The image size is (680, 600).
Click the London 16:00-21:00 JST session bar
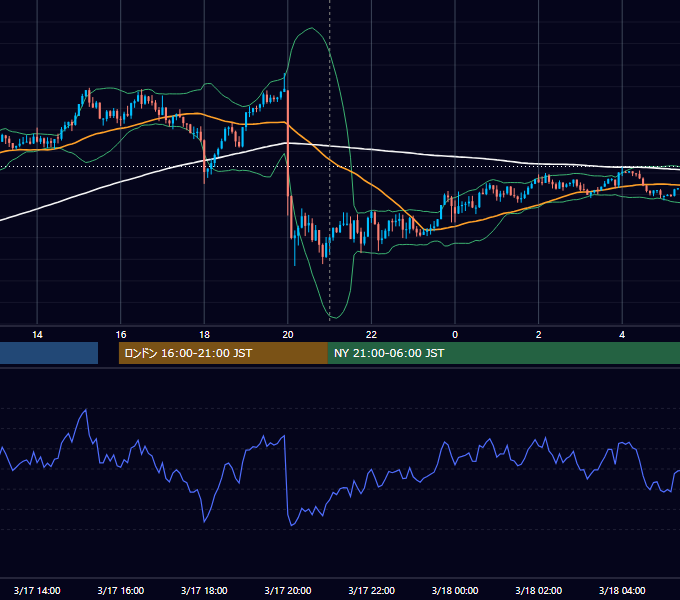click(223, 353)
